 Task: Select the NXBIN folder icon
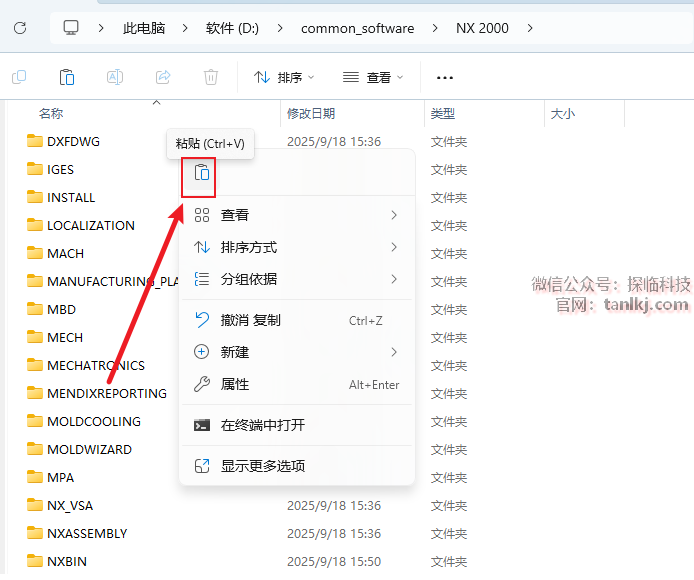tap(35, 561)
